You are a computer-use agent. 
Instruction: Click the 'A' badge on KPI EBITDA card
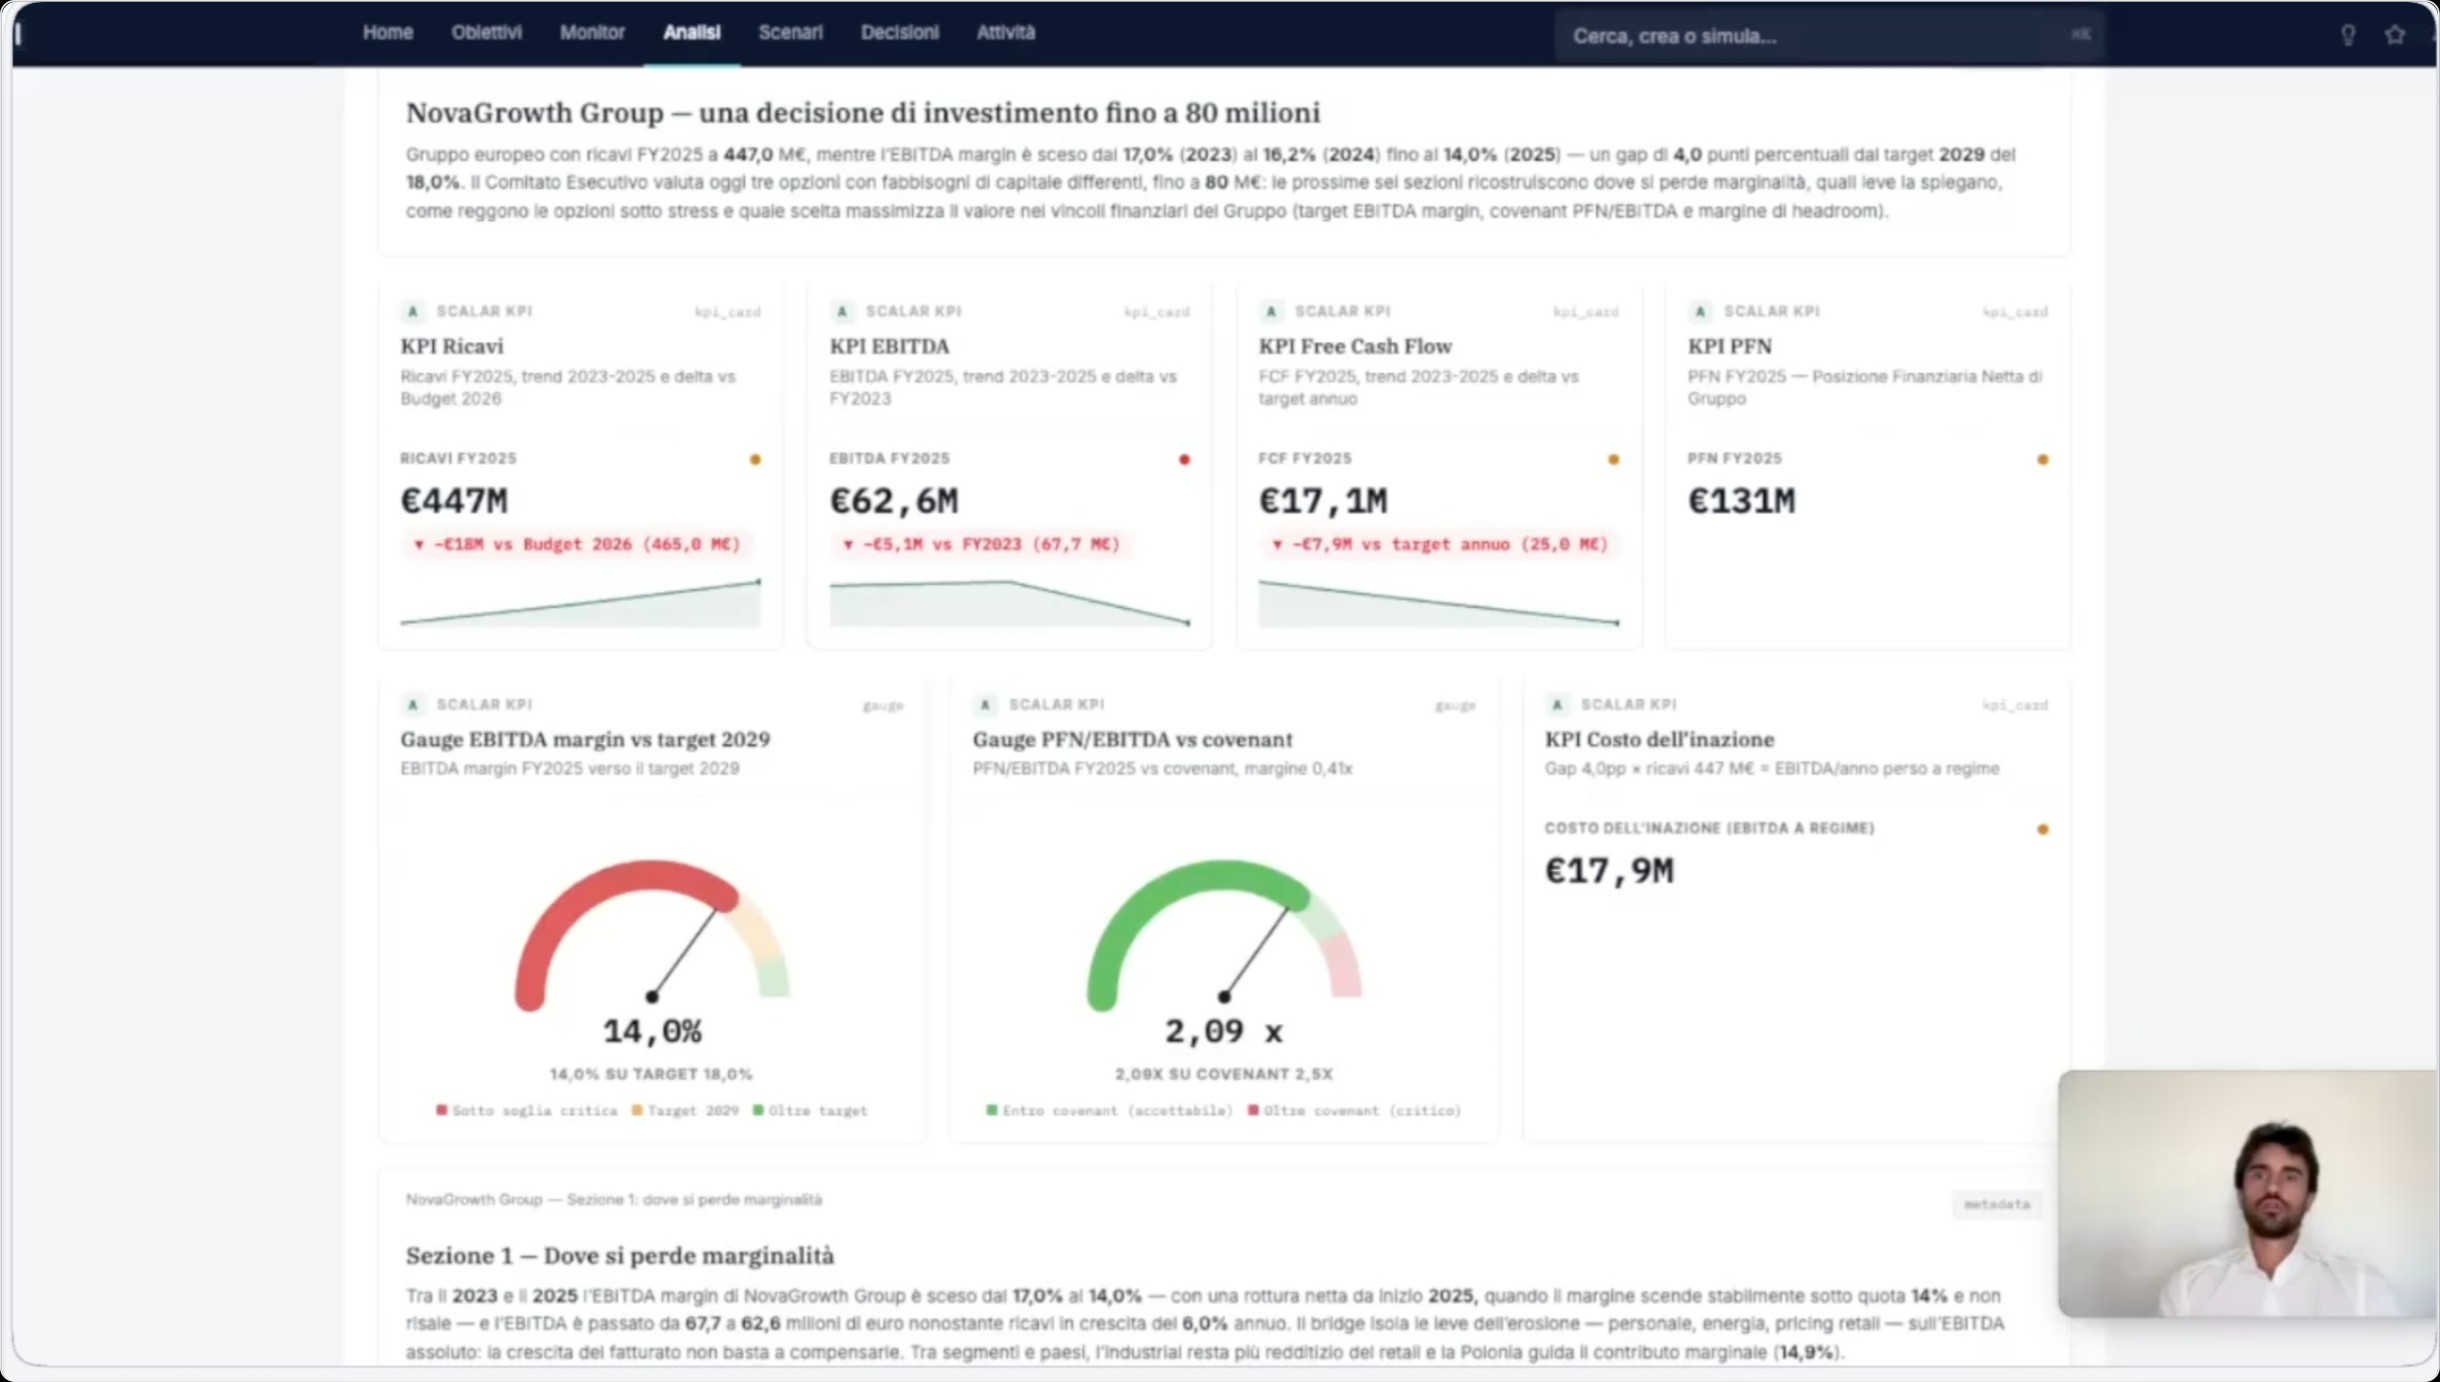(x=842, y=311)
